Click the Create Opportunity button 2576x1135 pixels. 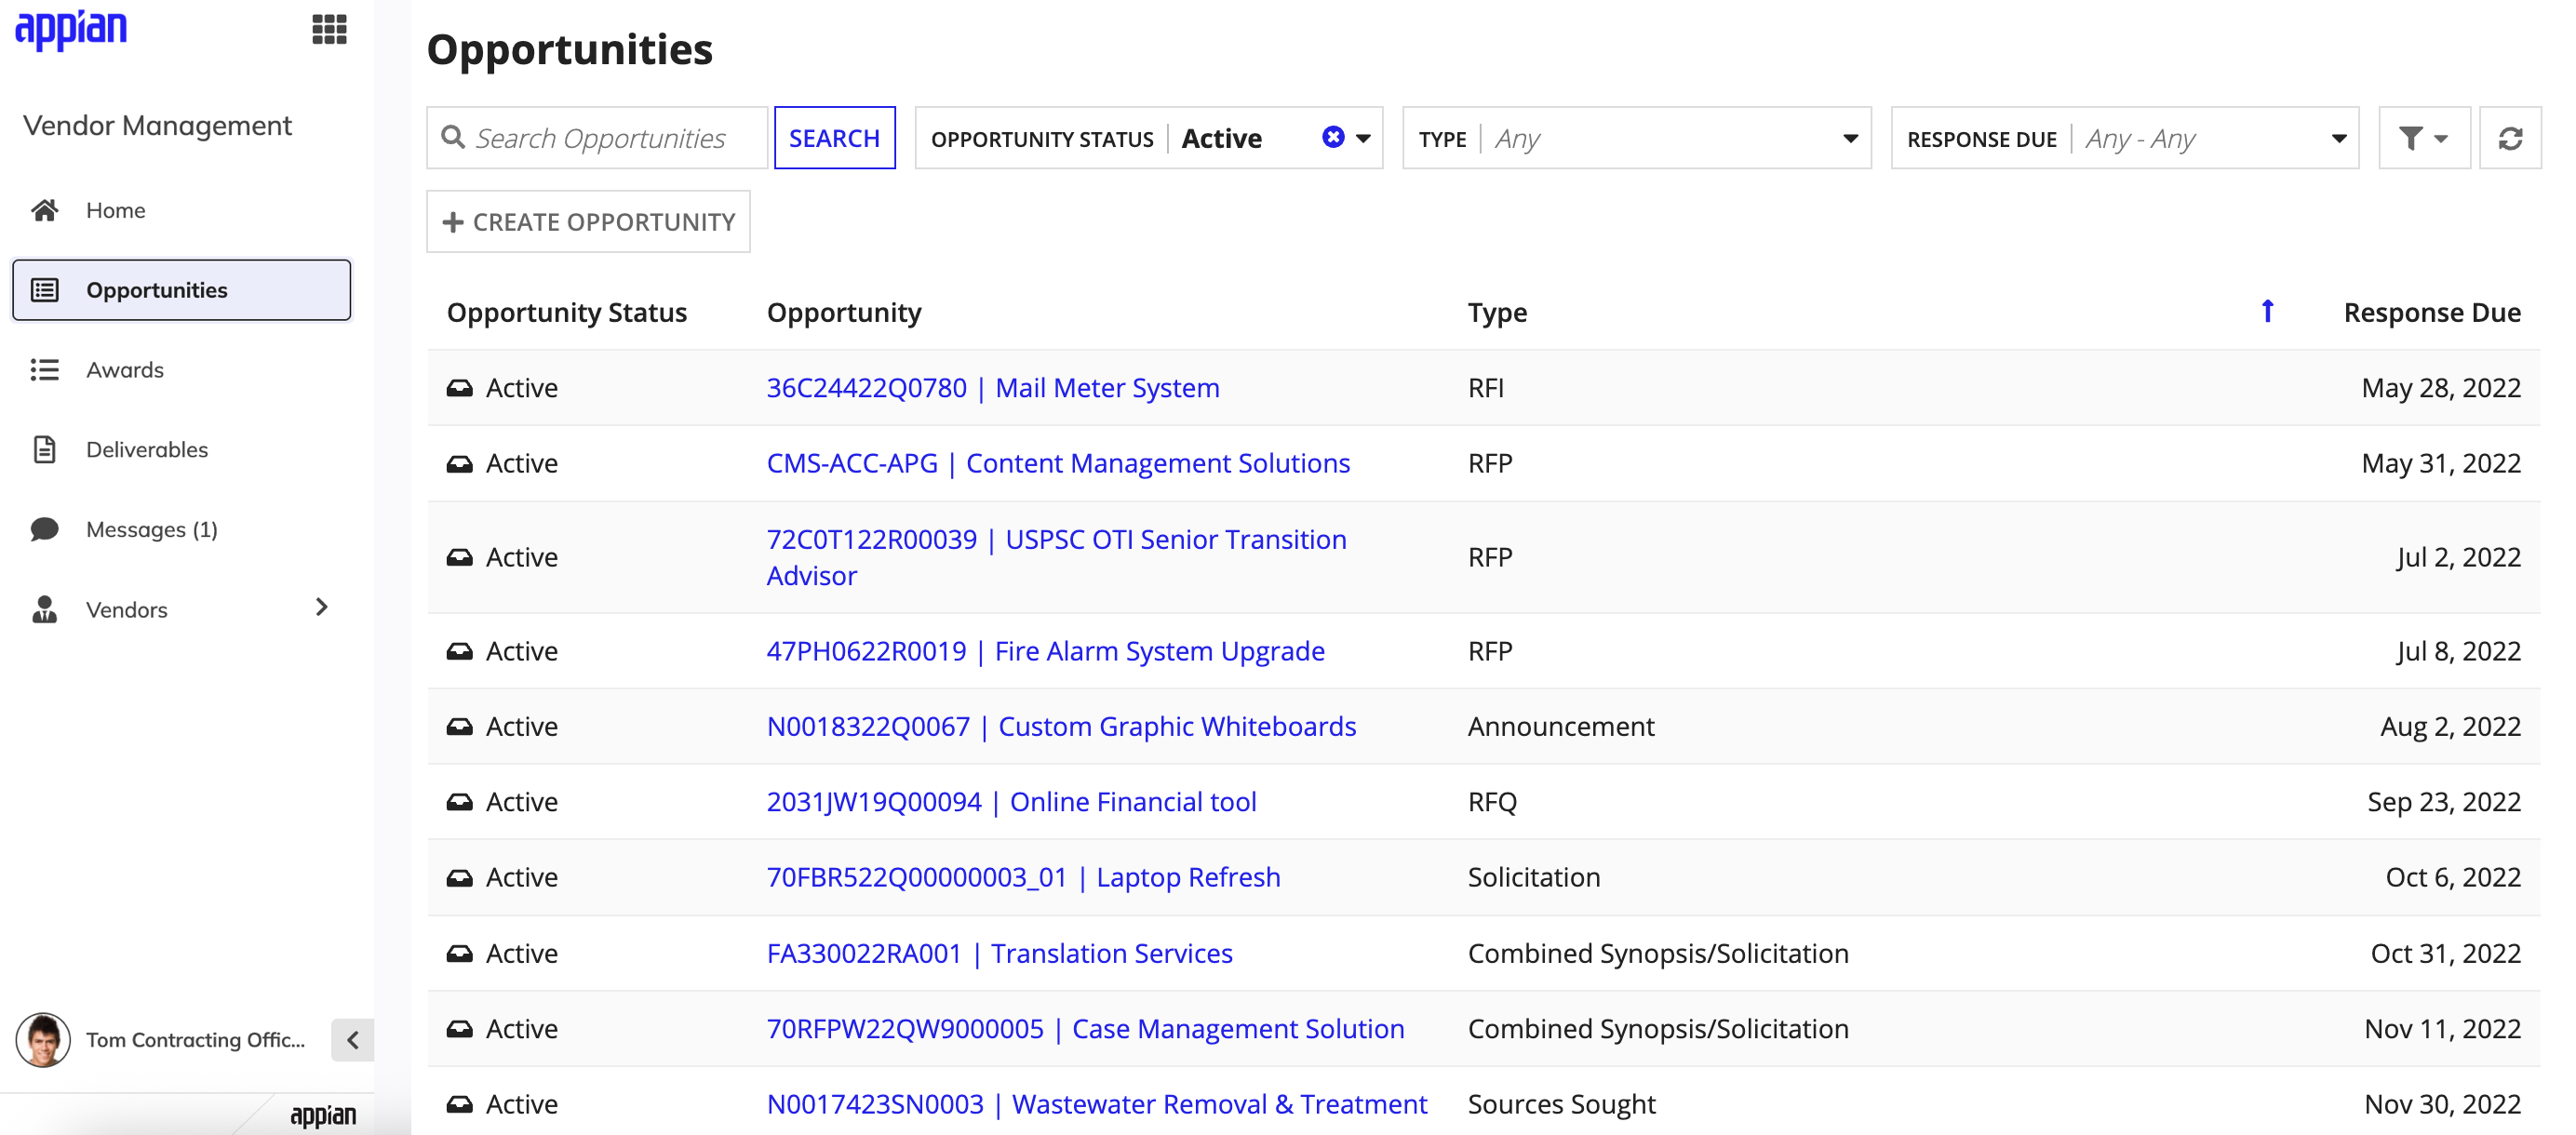588,222
